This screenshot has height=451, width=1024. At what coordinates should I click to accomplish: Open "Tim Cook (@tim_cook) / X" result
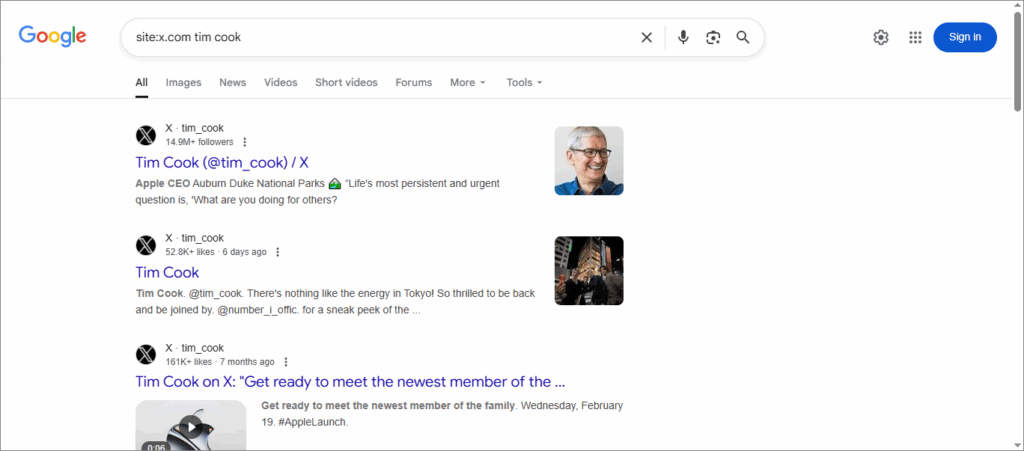[222, 162]
